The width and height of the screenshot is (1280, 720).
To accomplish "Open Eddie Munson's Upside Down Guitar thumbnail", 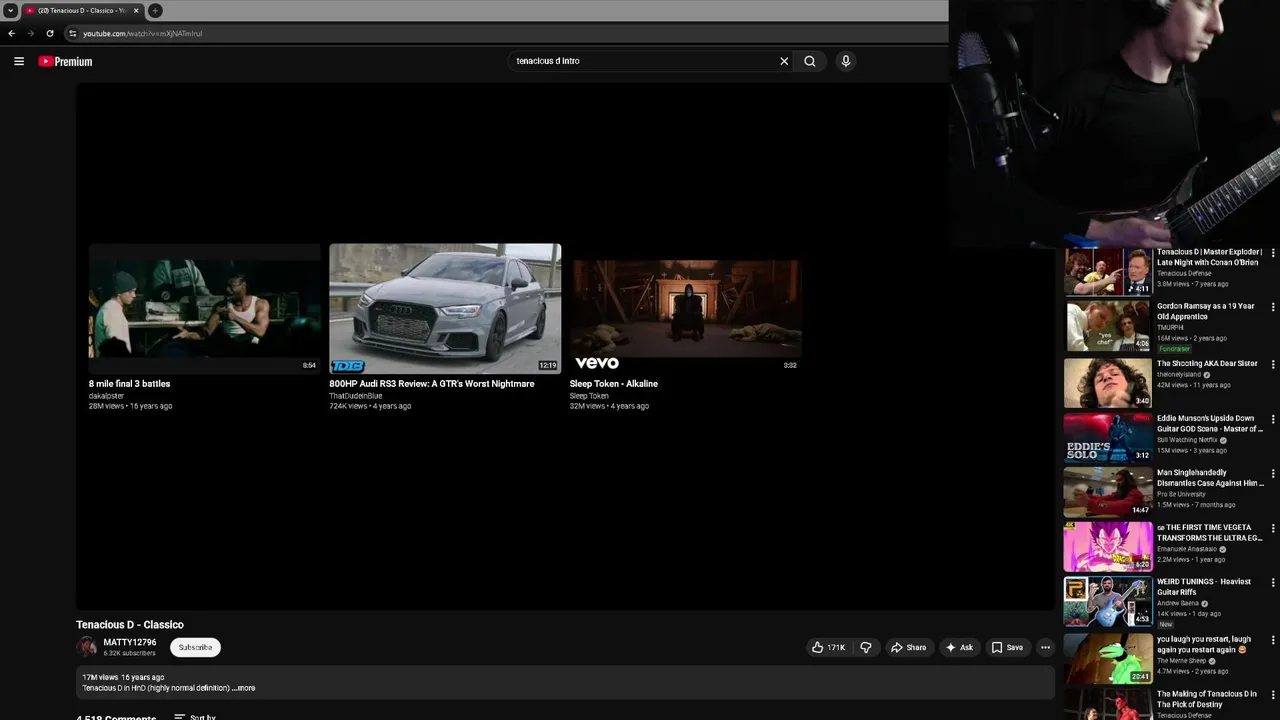I will click(x=1108, y=437).
